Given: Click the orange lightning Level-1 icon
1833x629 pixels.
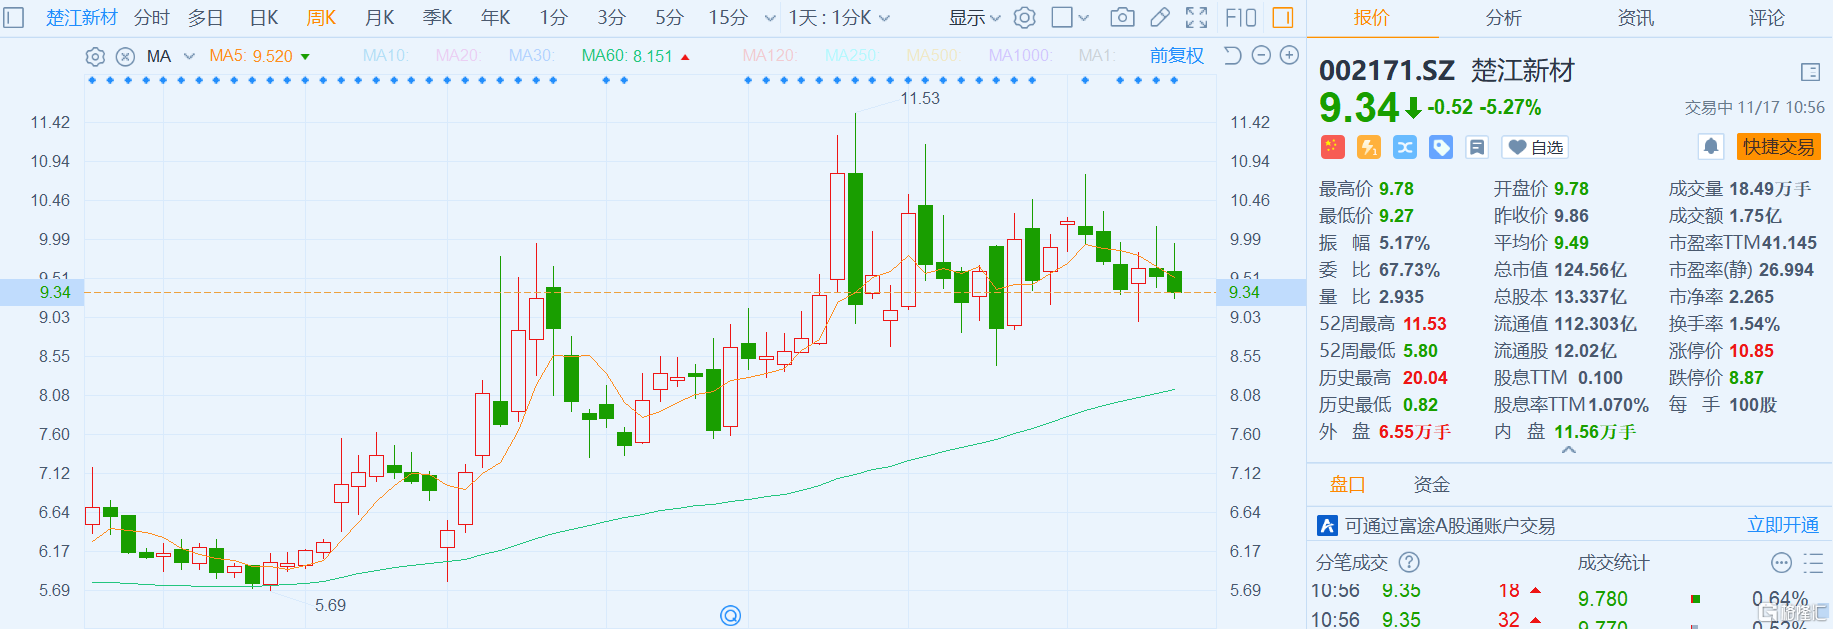Looking at the screenshot, I should point(1369,147).
